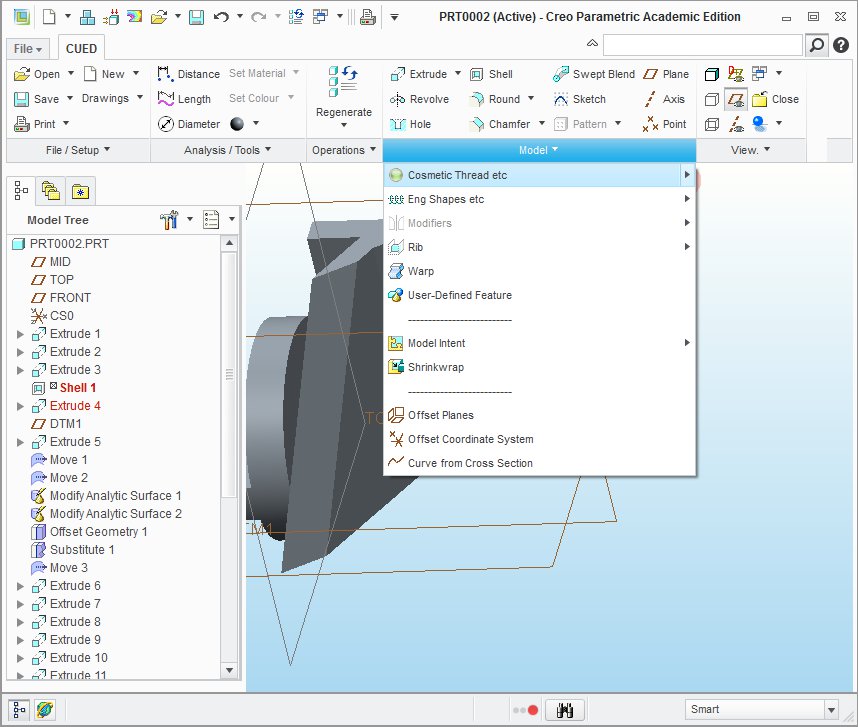
Task: Open the Sketch tool
Action: pyautogui.click(x=580, y=99)
